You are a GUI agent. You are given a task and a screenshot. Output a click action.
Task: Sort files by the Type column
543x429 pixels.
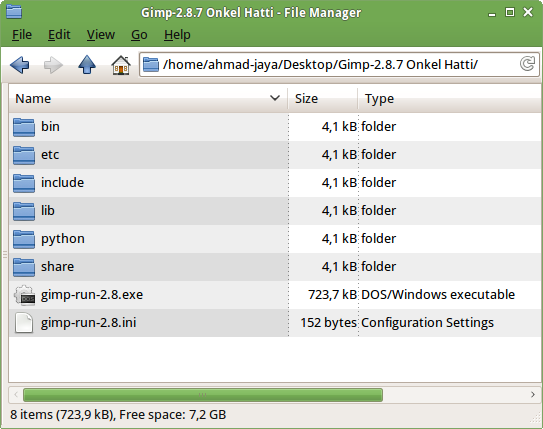450,99
